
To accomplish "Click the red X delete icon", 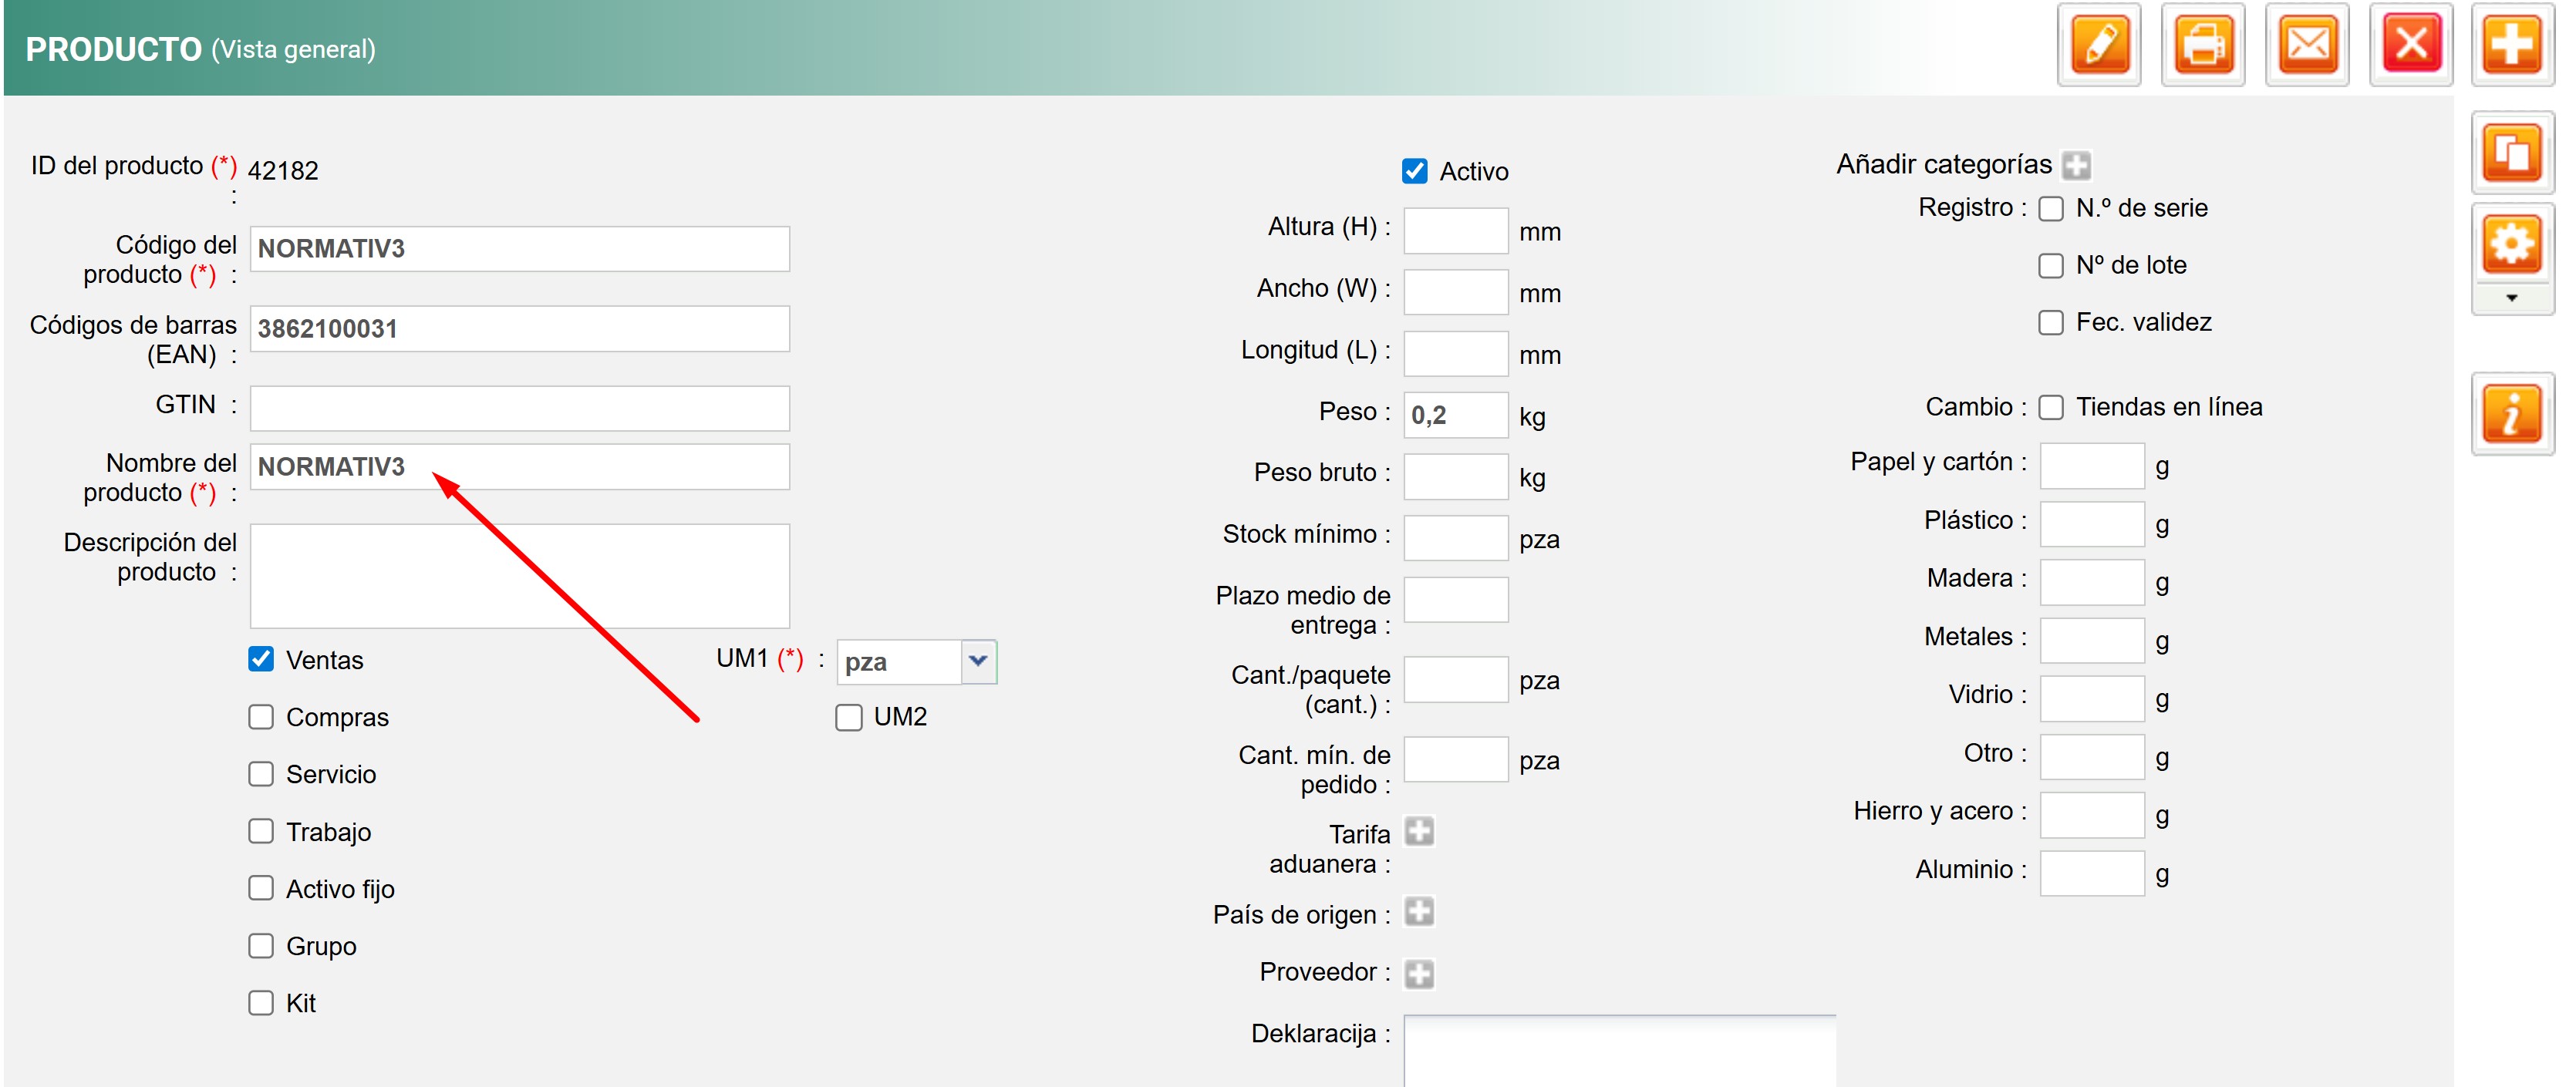I will [x=2411, y=45].
